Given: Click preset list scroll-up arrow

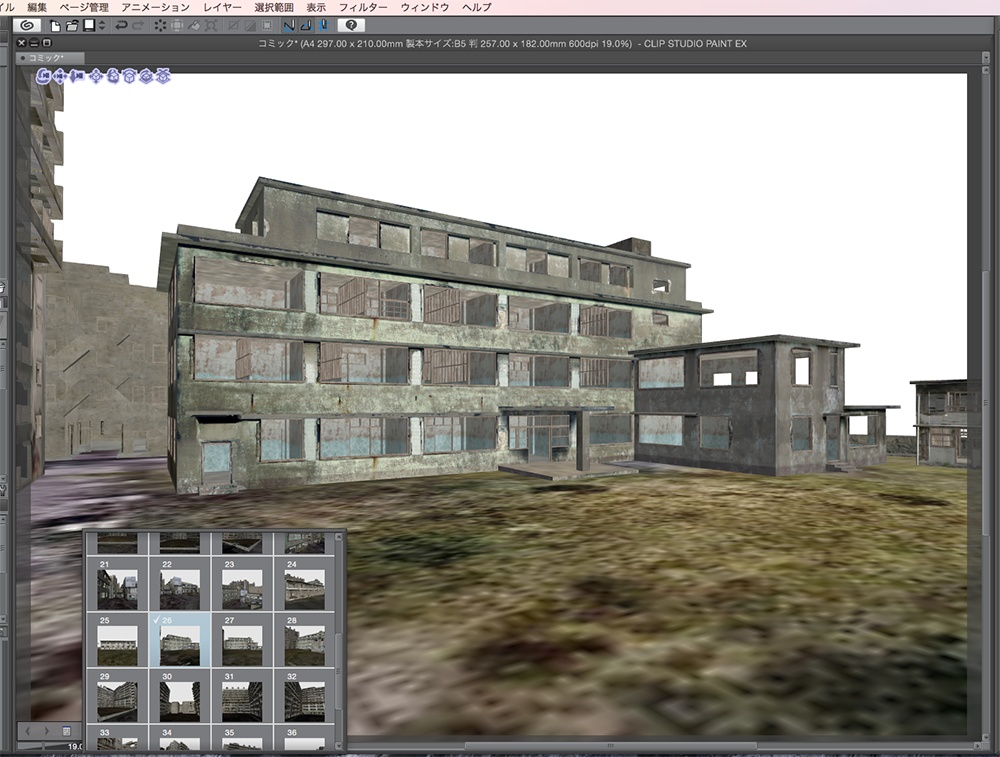Looking at the screenshot, I should [x=339, y=538].
